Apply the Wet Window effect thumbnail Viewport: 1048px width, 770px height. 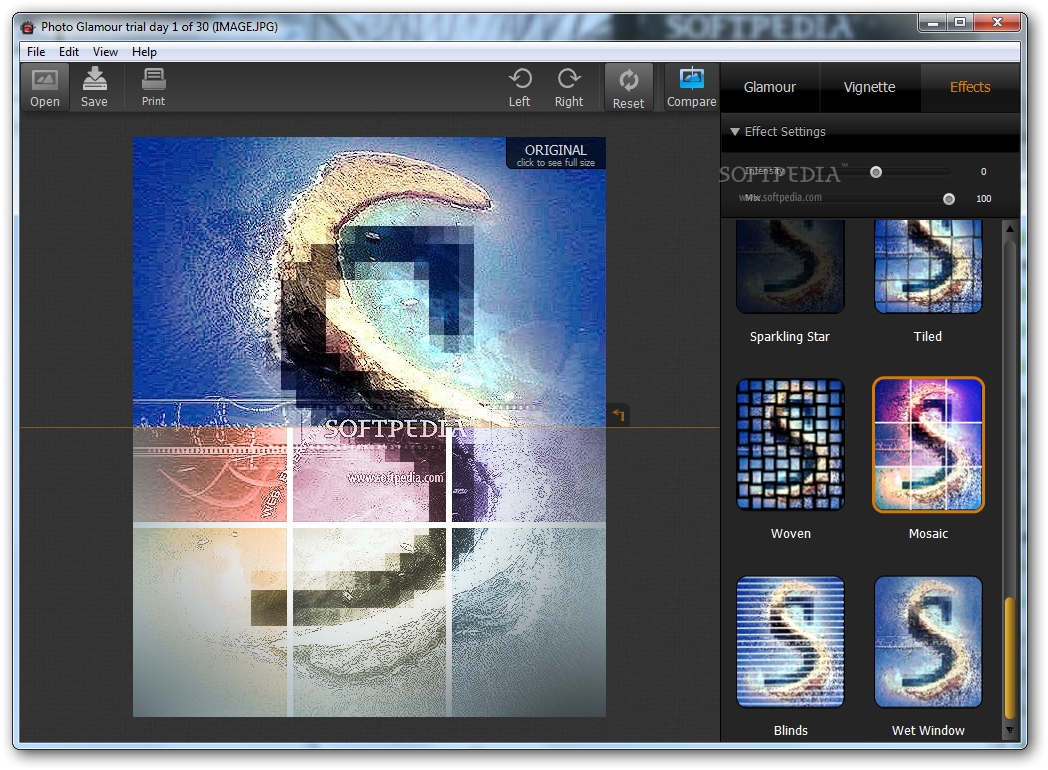click(x=928, y=642)
